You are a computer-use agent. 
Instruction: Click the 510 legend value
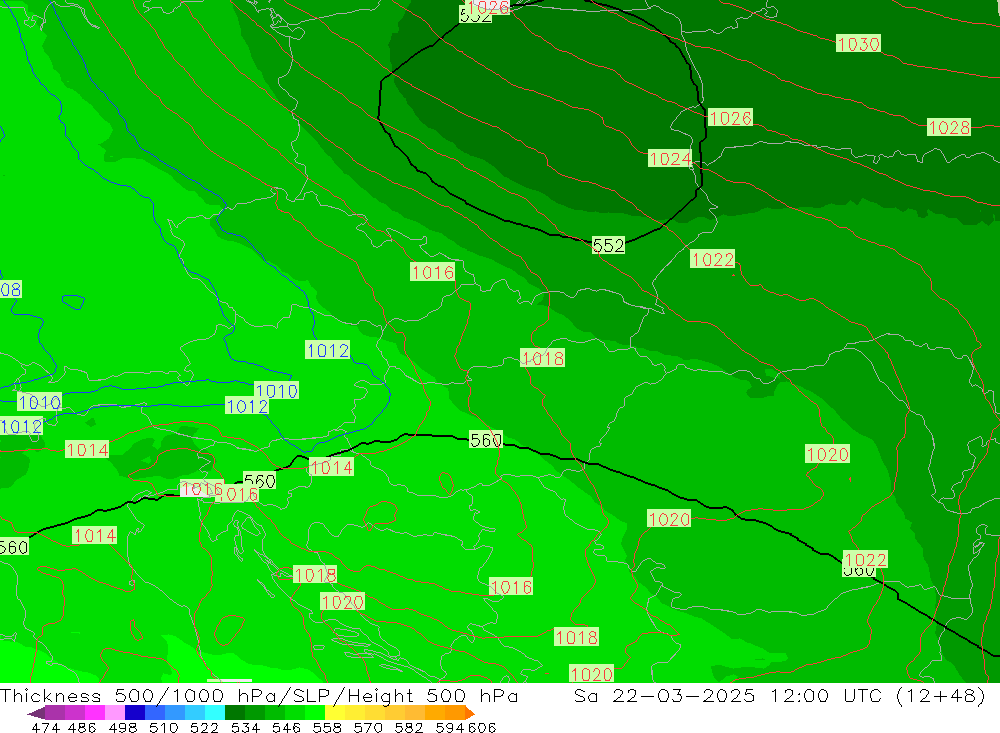163,727
